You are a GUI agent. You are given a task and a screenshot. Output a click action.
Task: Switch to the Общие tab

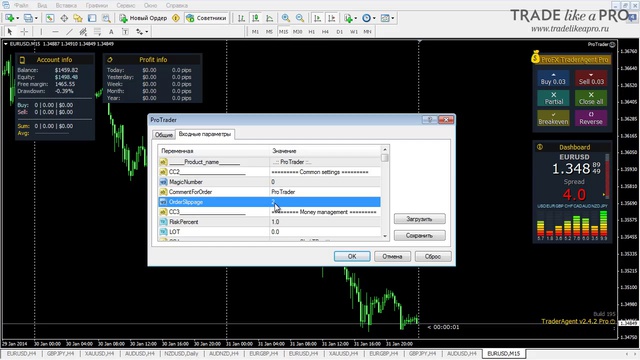point(163,135)
